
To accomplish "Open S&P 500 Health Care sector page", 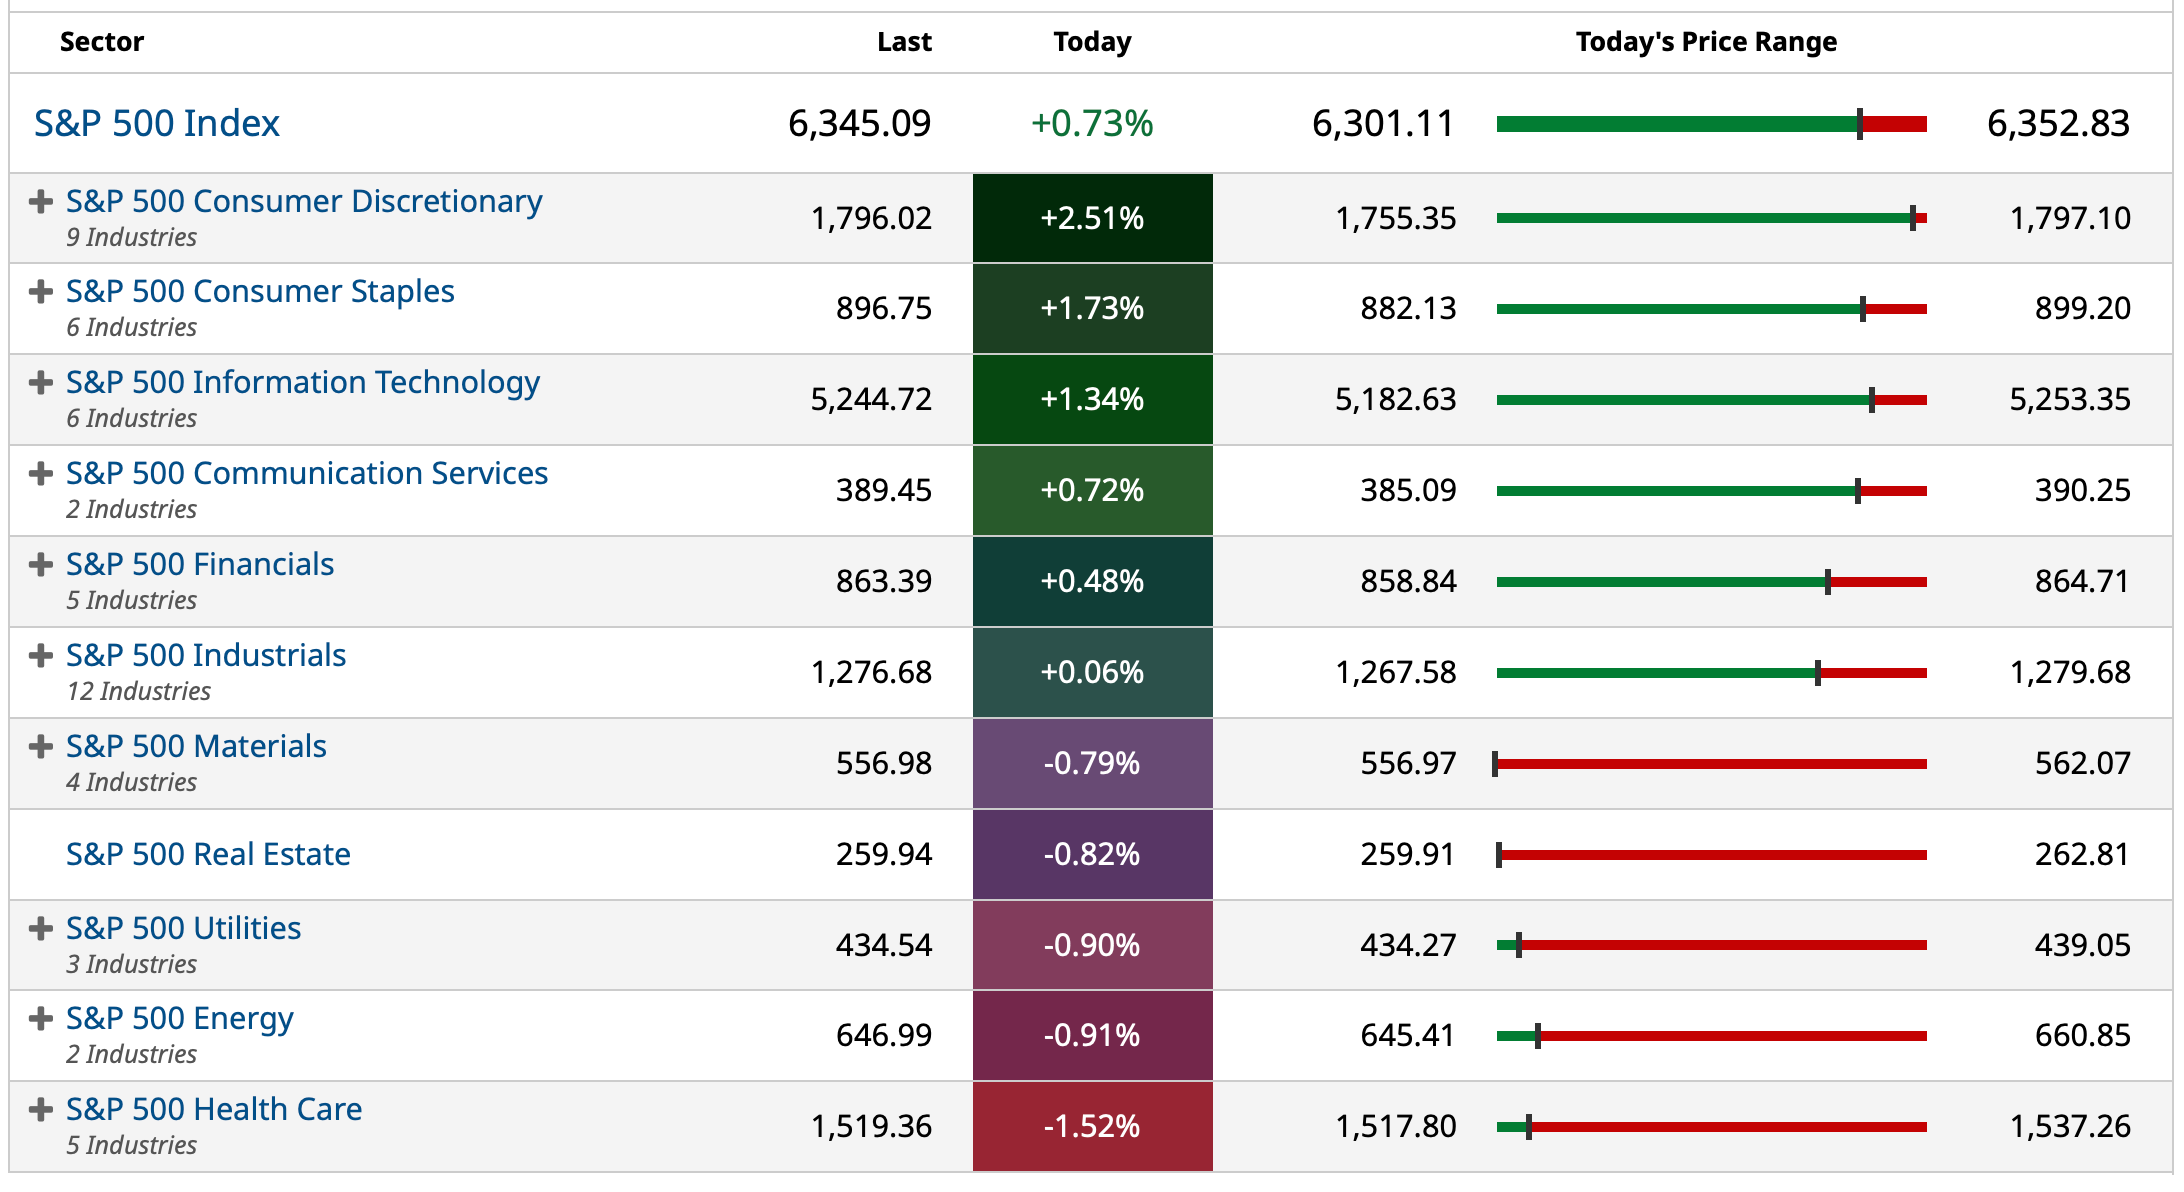I will pyautogui.click(x=214, y=1109).
